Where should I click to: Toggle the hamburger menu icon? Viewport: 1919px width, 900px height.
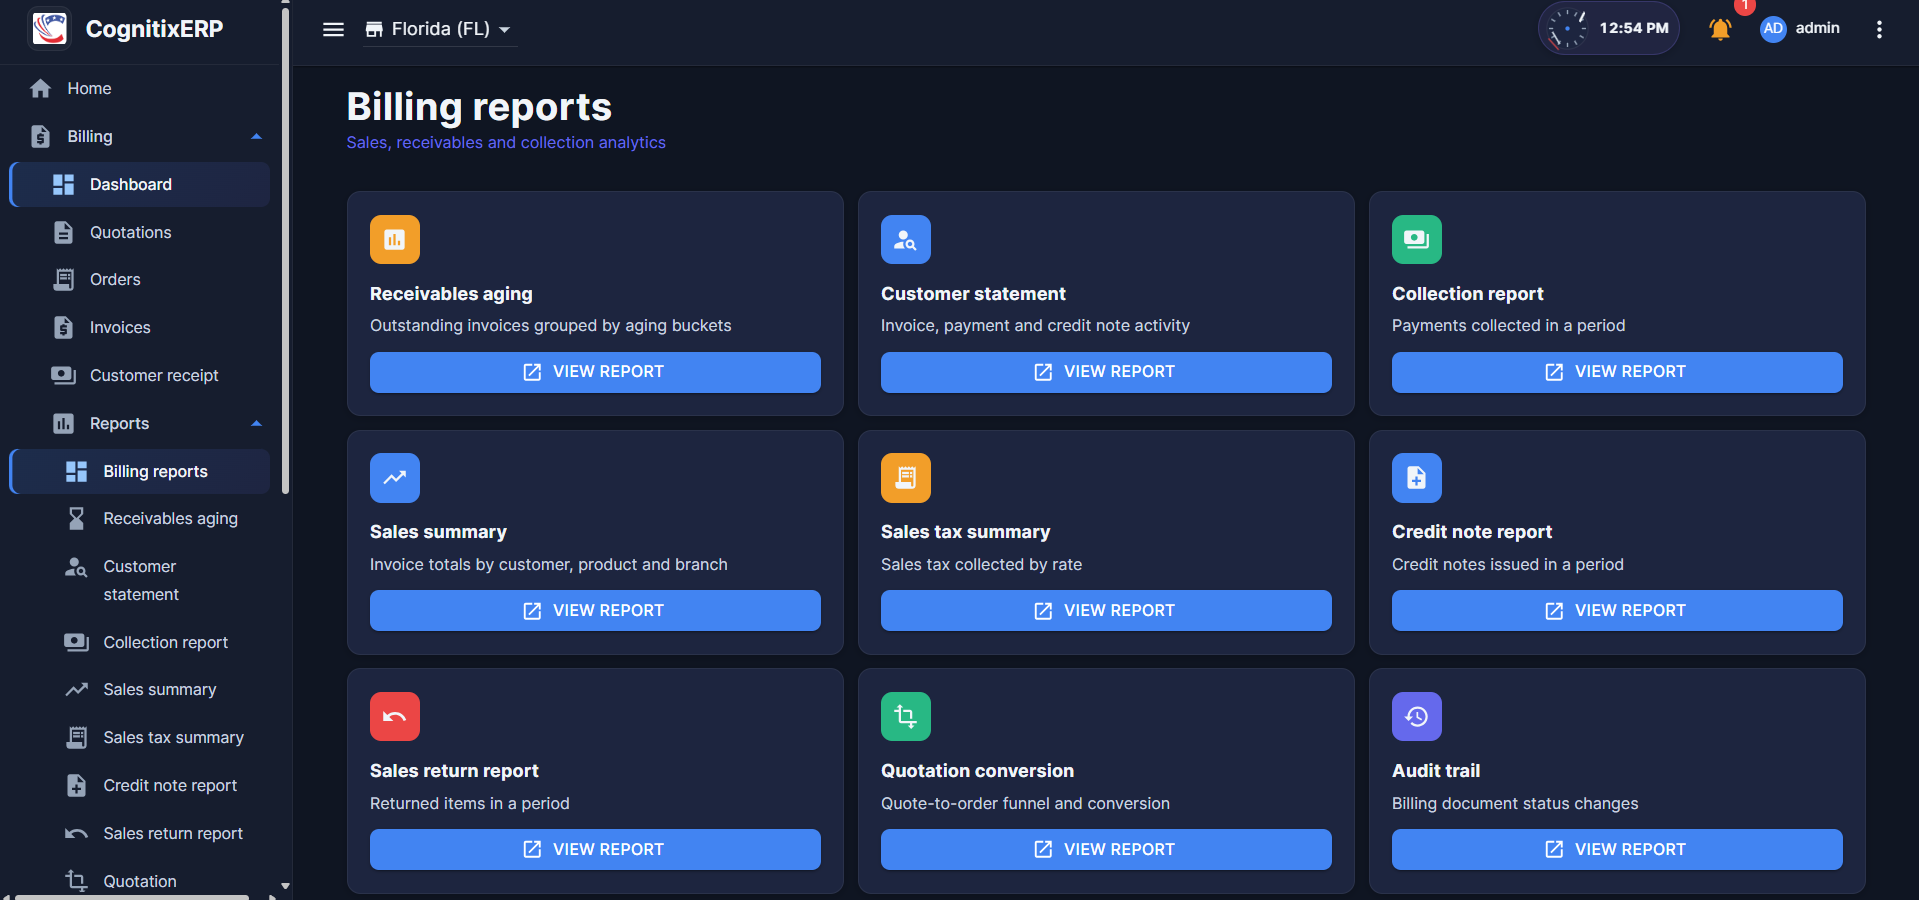click(333, 29)
